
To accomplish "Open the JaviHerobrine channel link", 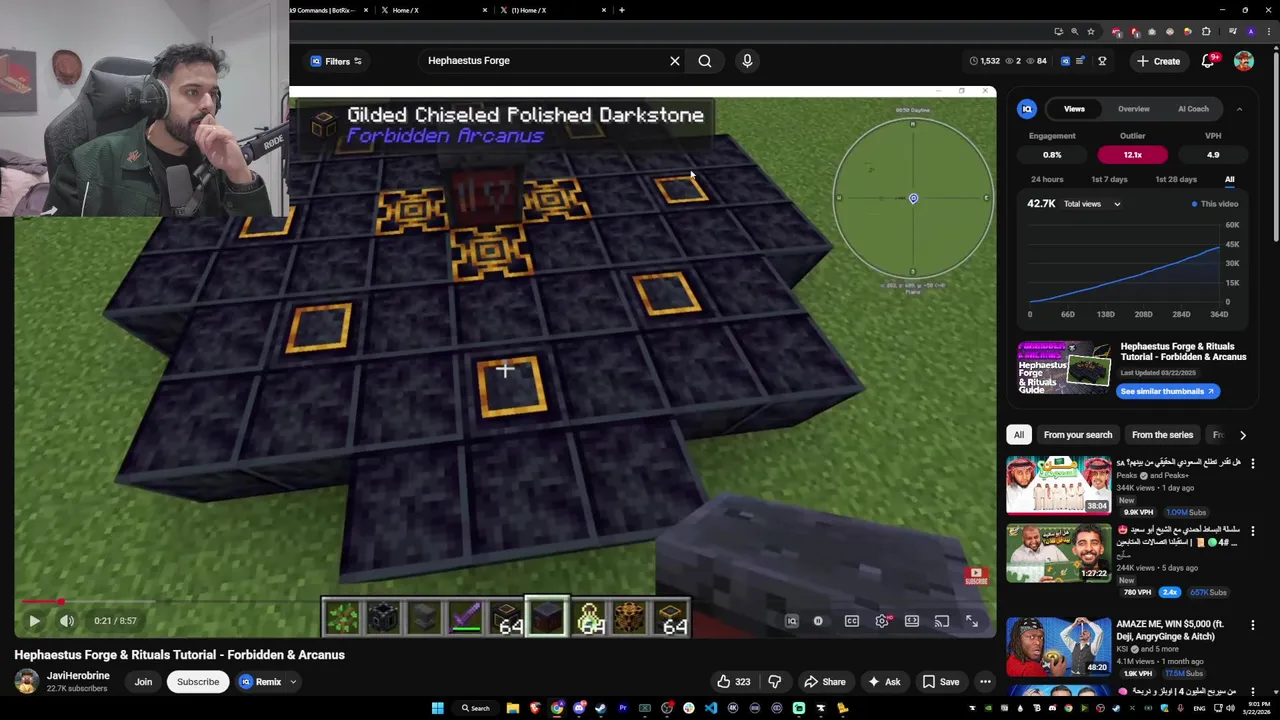I will tap(78, 676).
